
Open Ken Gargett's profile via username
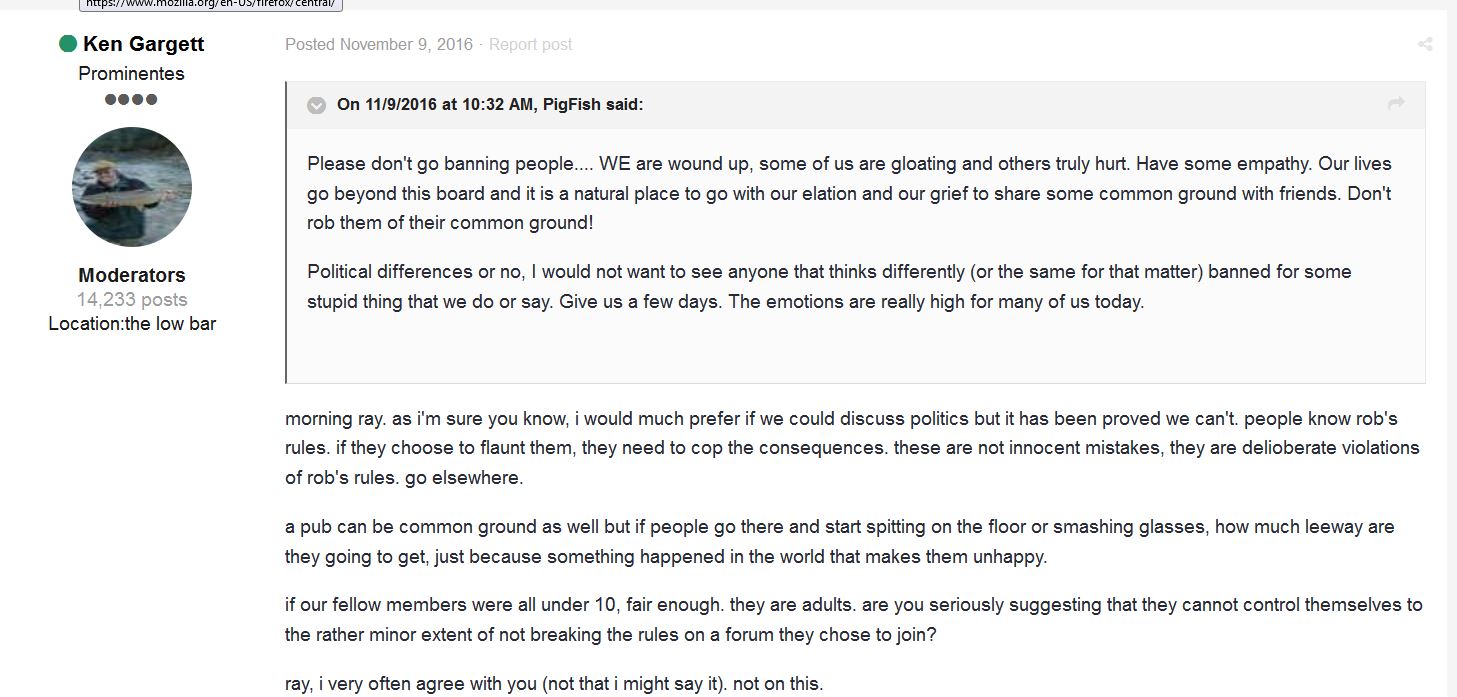pyautogui.click(x=143, y=43)
